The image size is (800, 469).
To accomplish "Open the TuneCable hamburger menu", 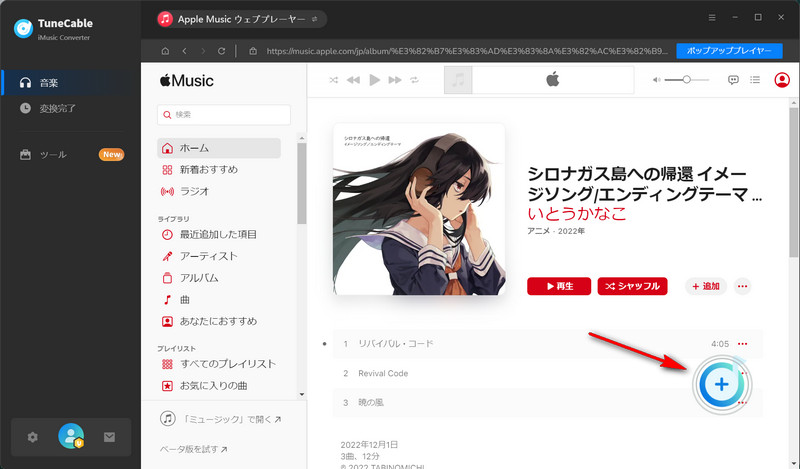I will coord(712,17).
